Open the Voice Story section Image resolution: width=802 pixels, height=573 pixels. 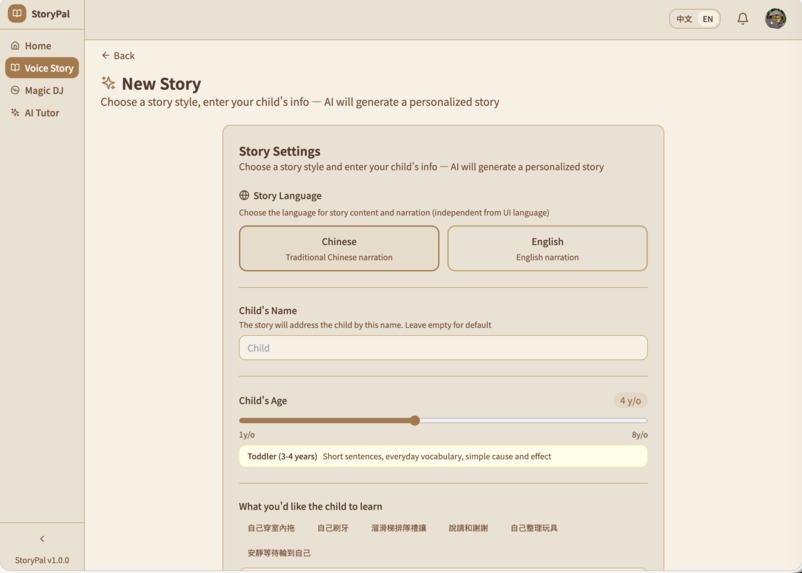pyautogui.click(x=42, y=68)
